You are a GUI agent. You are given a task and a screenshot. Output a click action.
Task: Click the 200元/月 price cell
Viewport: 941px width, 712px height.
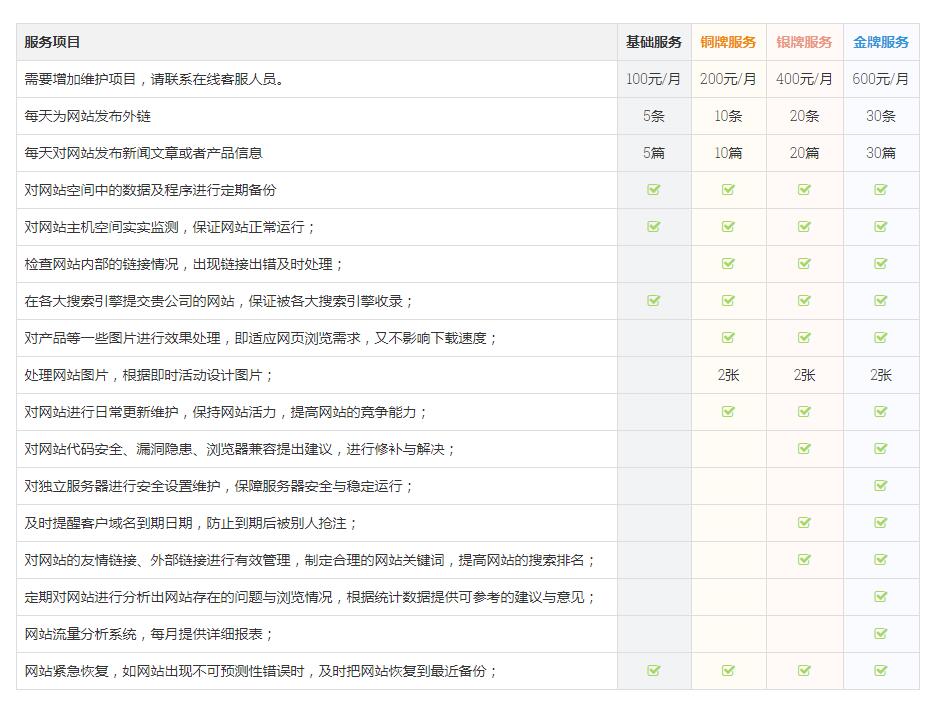(x=728, y=79)
